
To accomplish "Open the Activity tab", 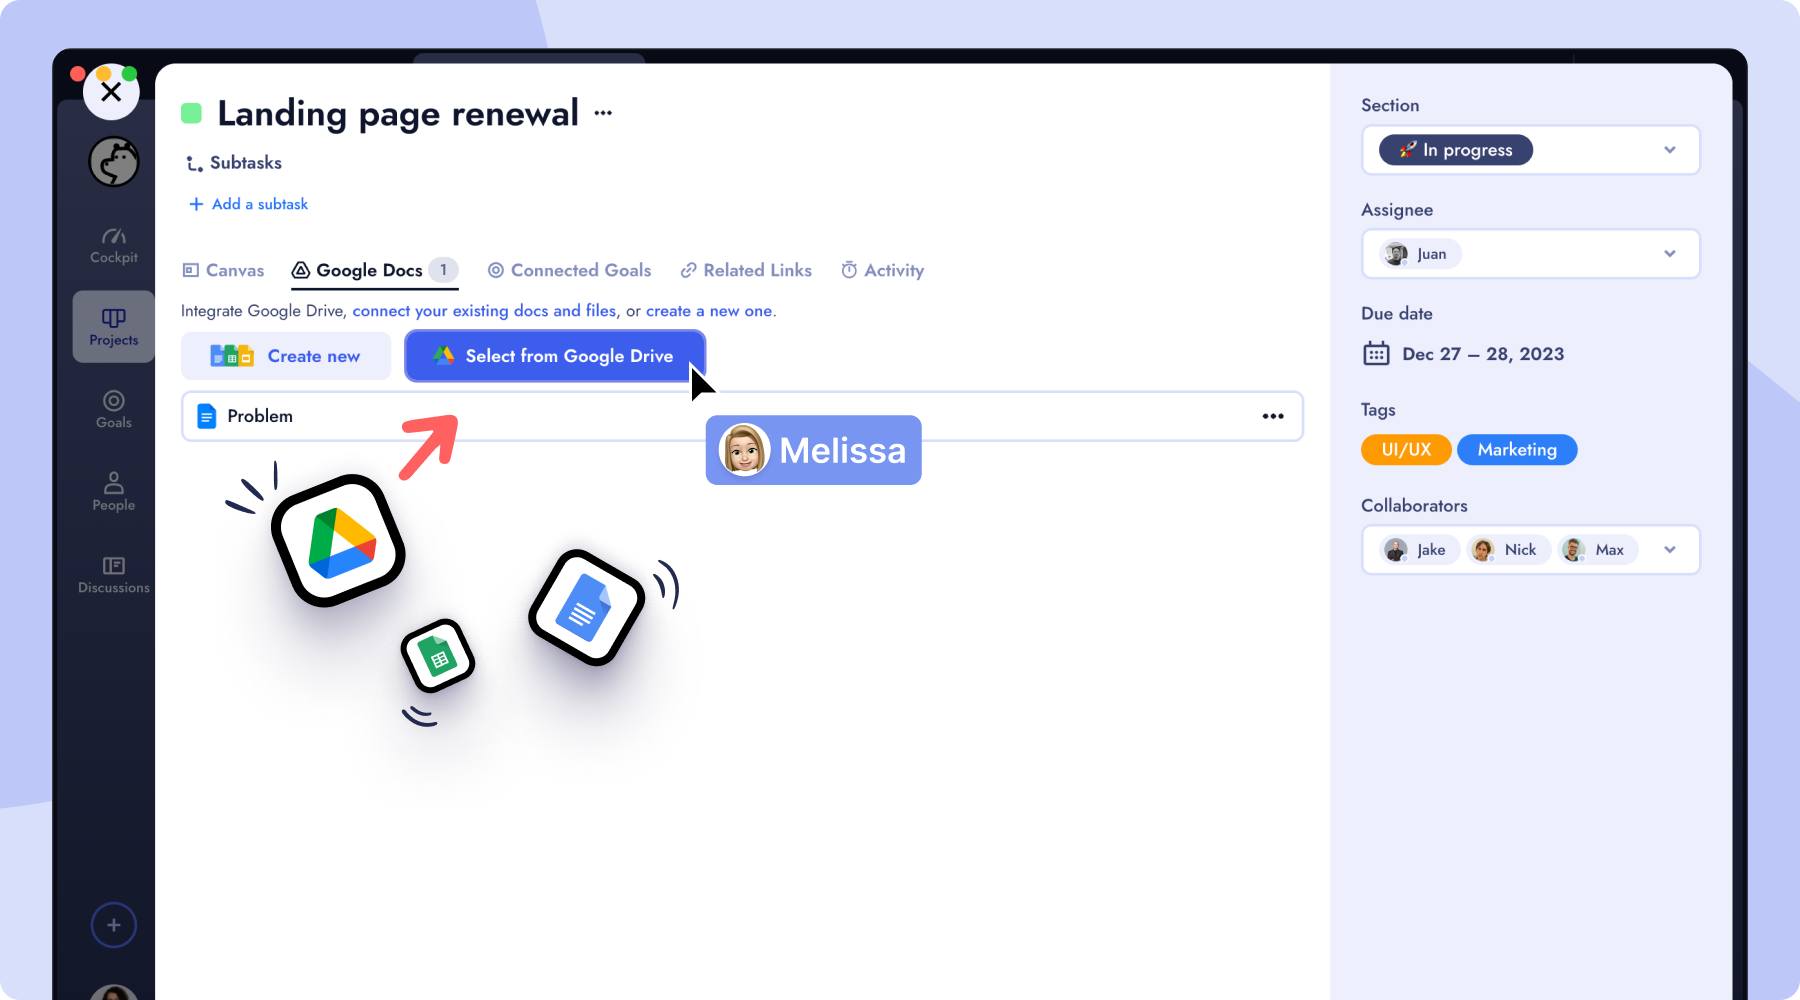I will point(882,270).
